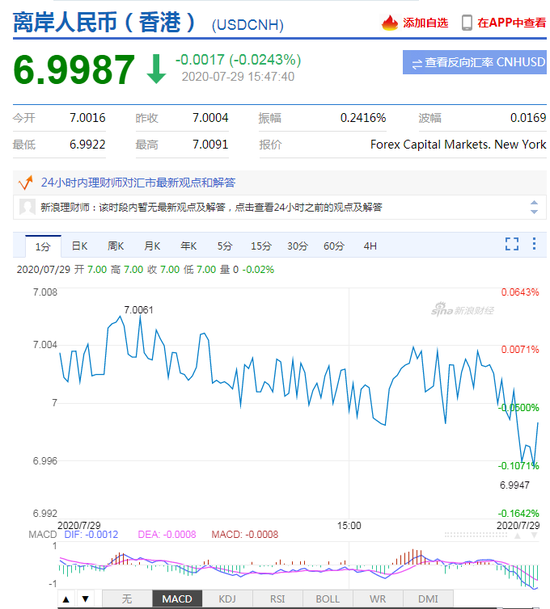Click the 新浪理财师 message text
This screenshot has height=609, width=550.
[211, 207]
